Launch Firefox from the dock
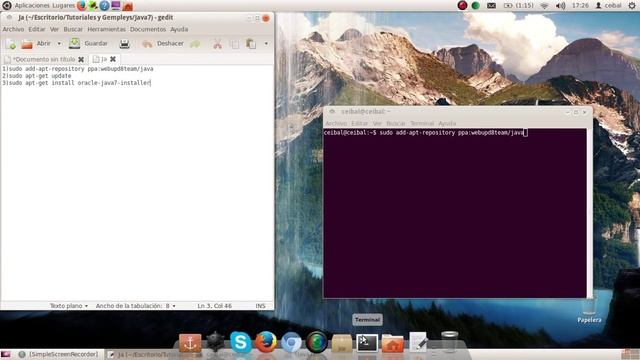This screenshot has height=360, width=640. pyautogui.click(x=266, y=342)
